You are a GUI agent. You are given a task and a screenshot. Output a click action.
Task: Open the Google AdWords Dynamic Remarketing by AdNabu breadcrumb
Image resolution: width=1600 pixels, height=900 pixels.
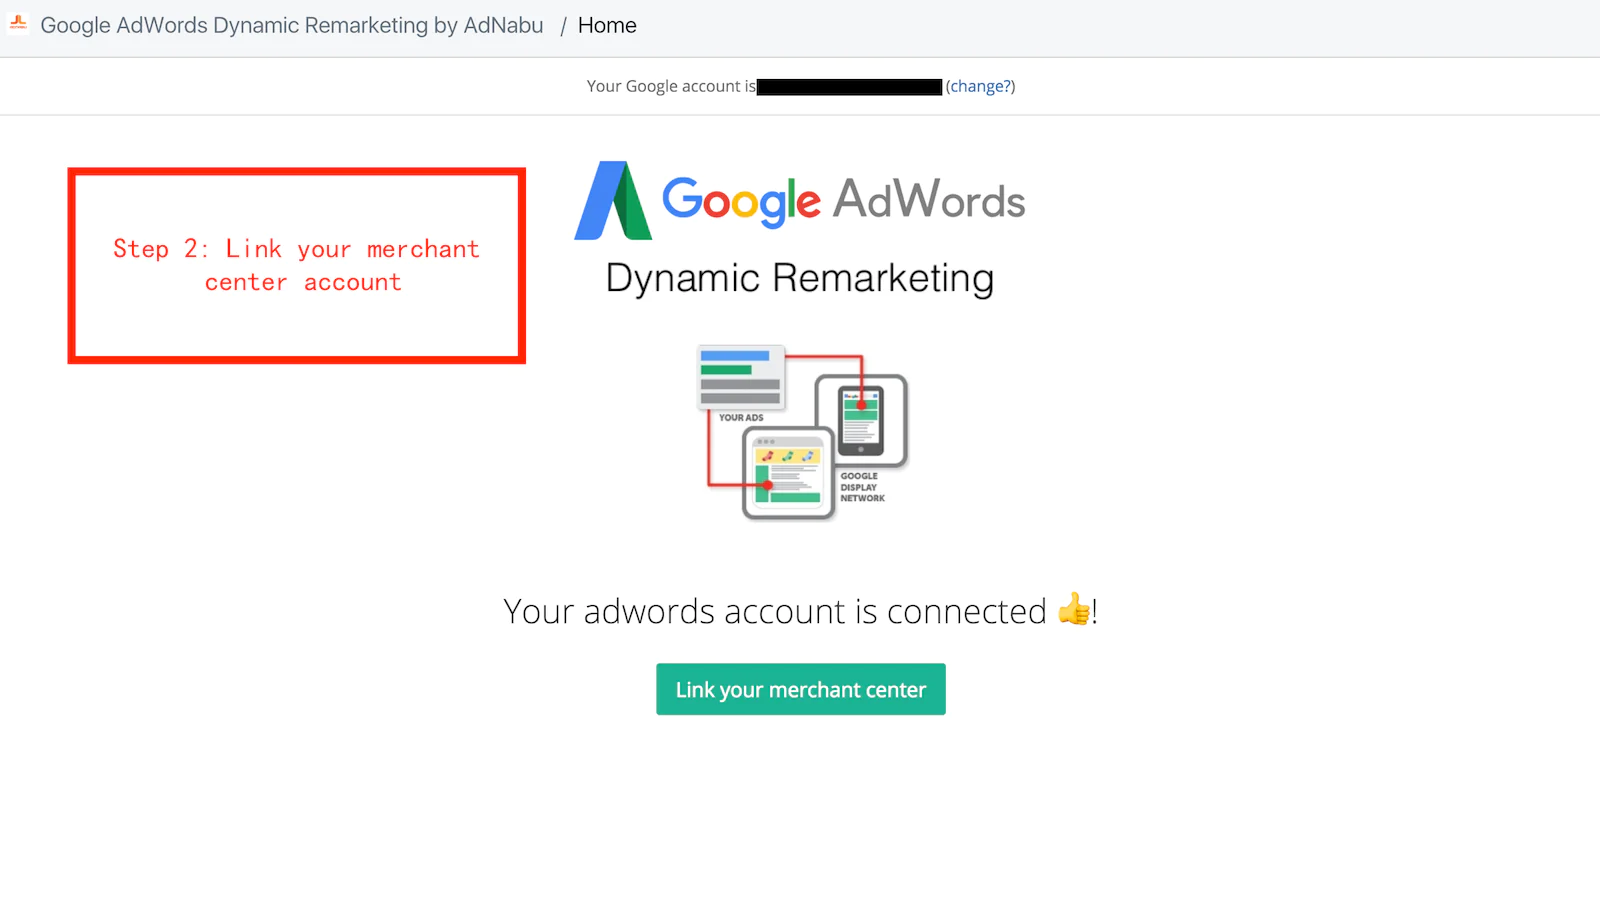pos(292,26)
